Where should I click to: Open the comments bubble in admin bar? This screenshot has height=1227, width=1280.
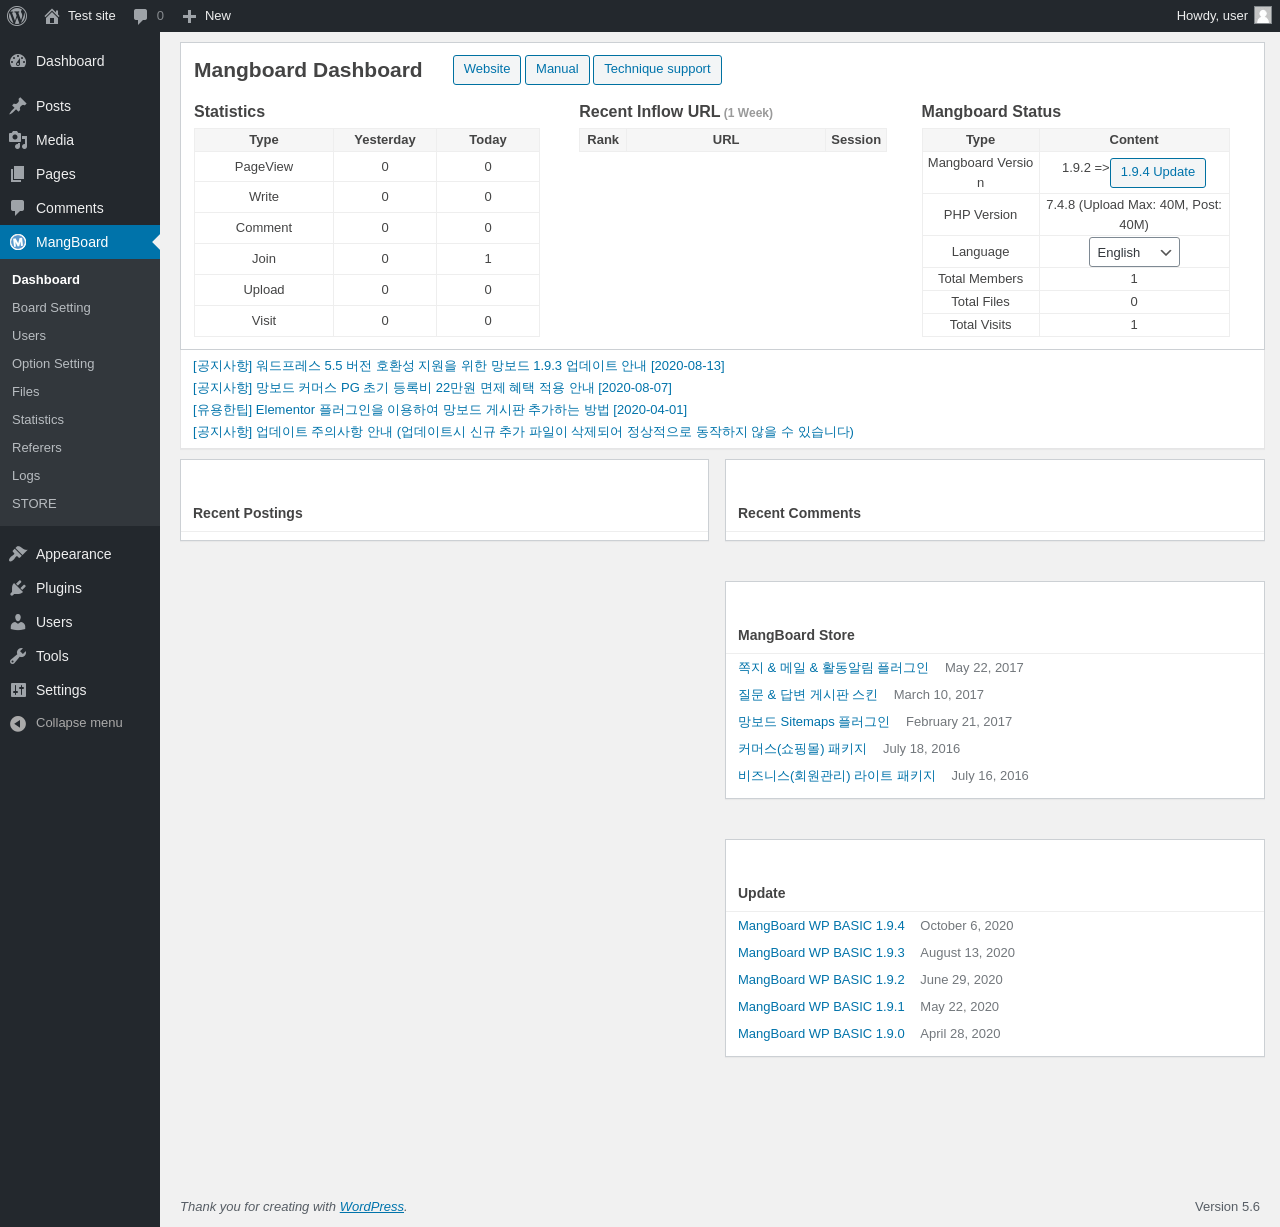click(141, 16)
